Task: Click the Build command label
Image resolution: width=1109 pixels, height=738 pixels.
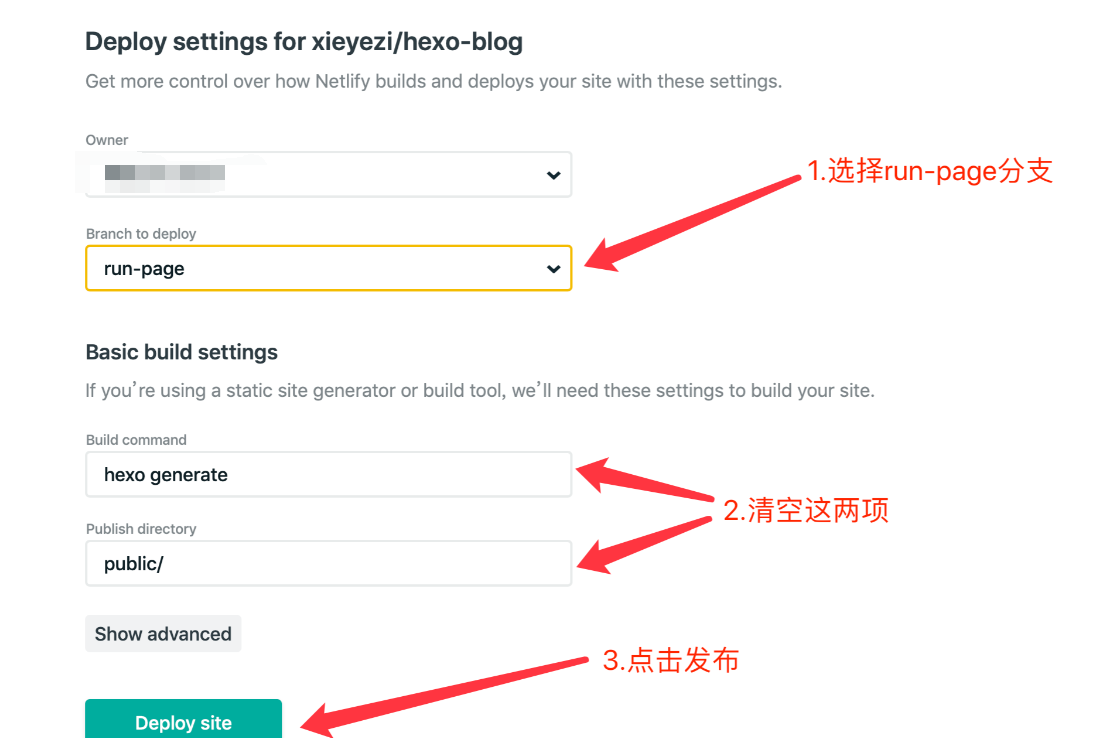Action: click(x=136, y=439)
